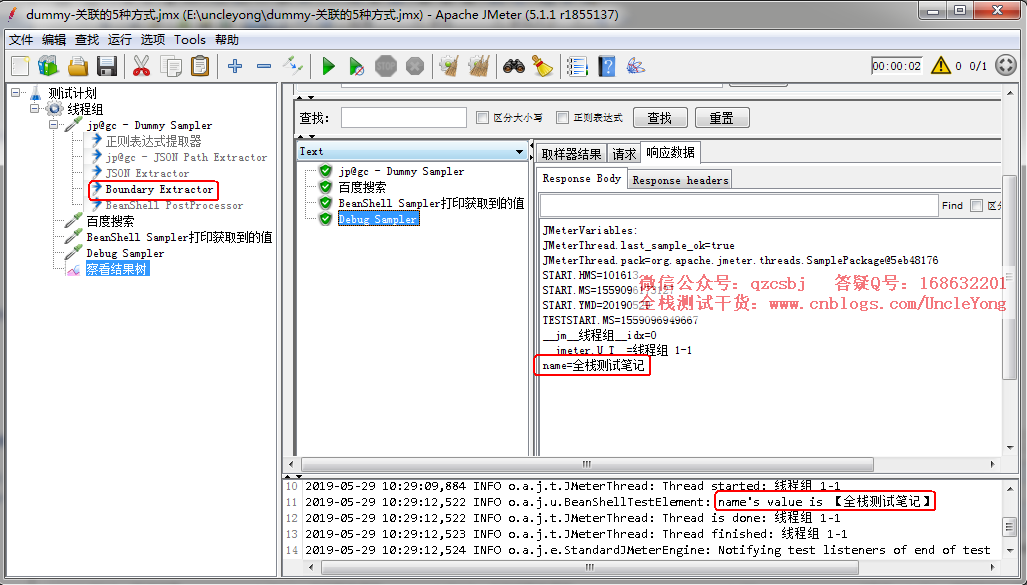Click the Find button in response panel
This screenshot has height=585, width=1027.
[x=952, y=206]
